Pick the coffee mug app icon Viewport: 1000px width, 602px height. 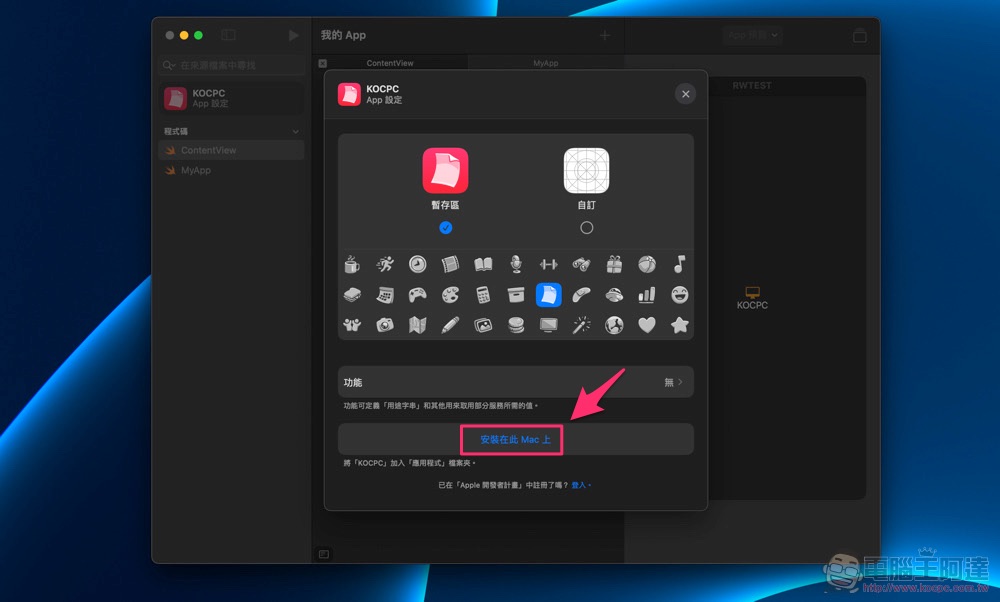point(352,265)
